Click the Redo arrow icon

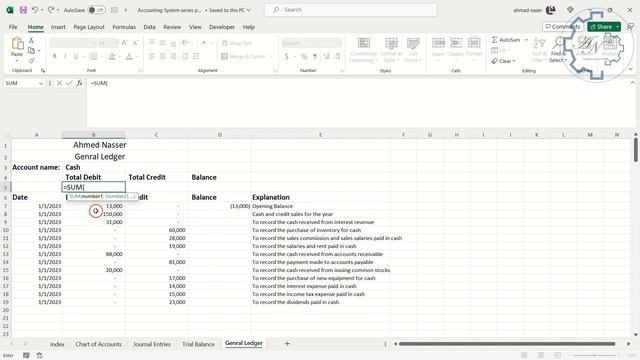[x=51, y=10]
